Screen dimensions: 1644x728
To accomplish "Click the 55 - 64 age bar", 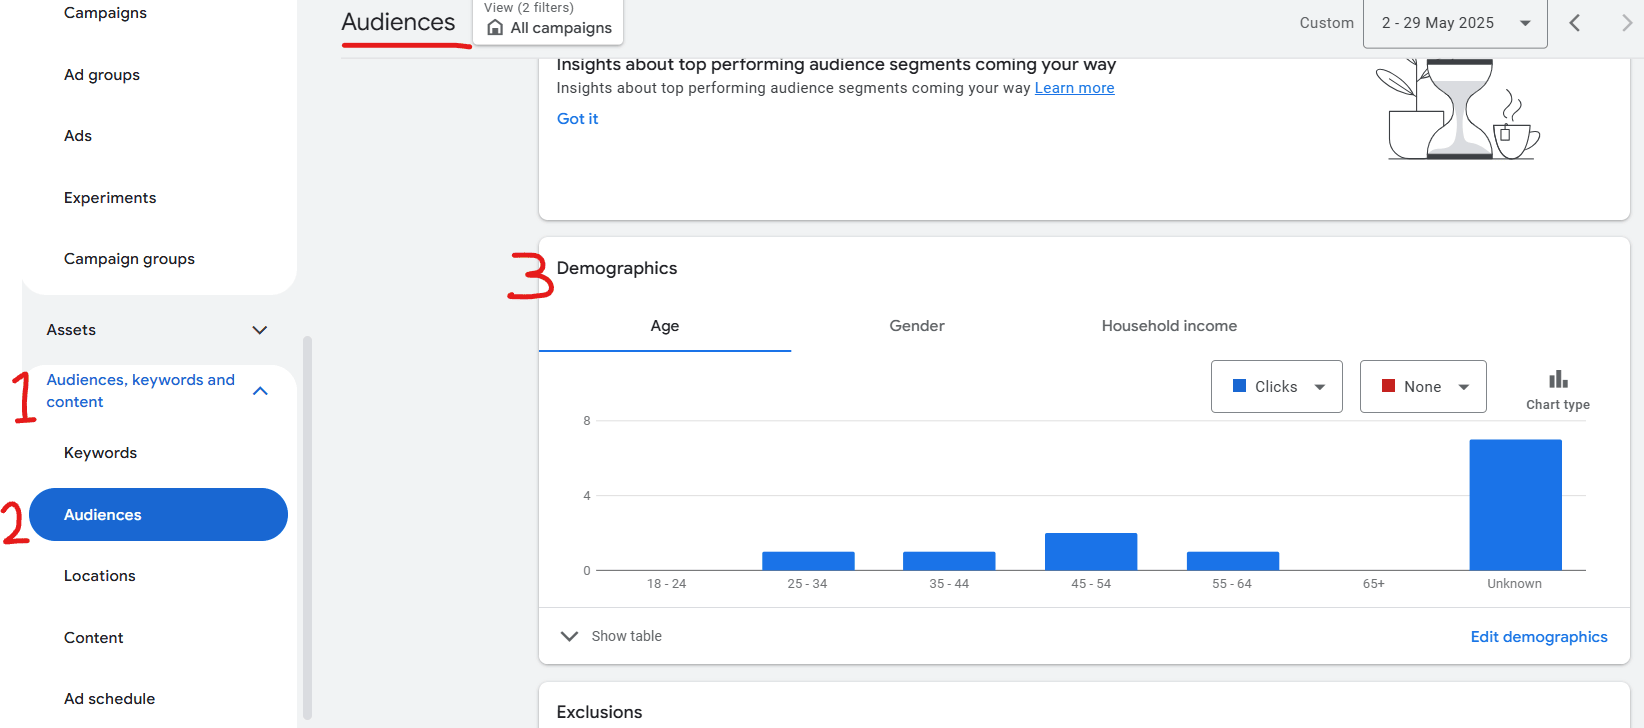I will pos(1233,561).
